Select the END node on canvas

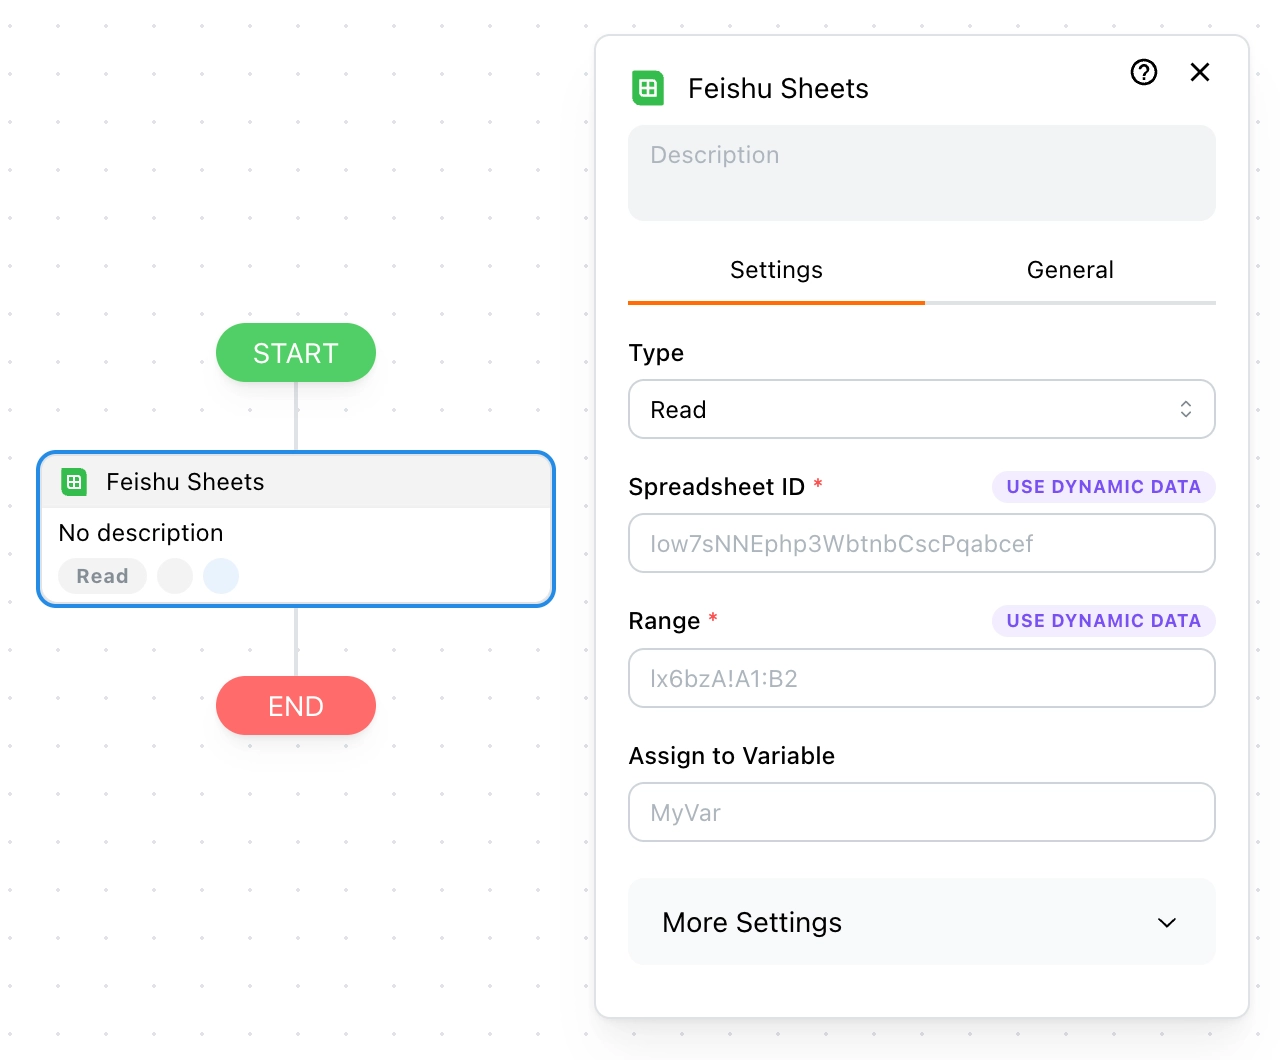296,706
